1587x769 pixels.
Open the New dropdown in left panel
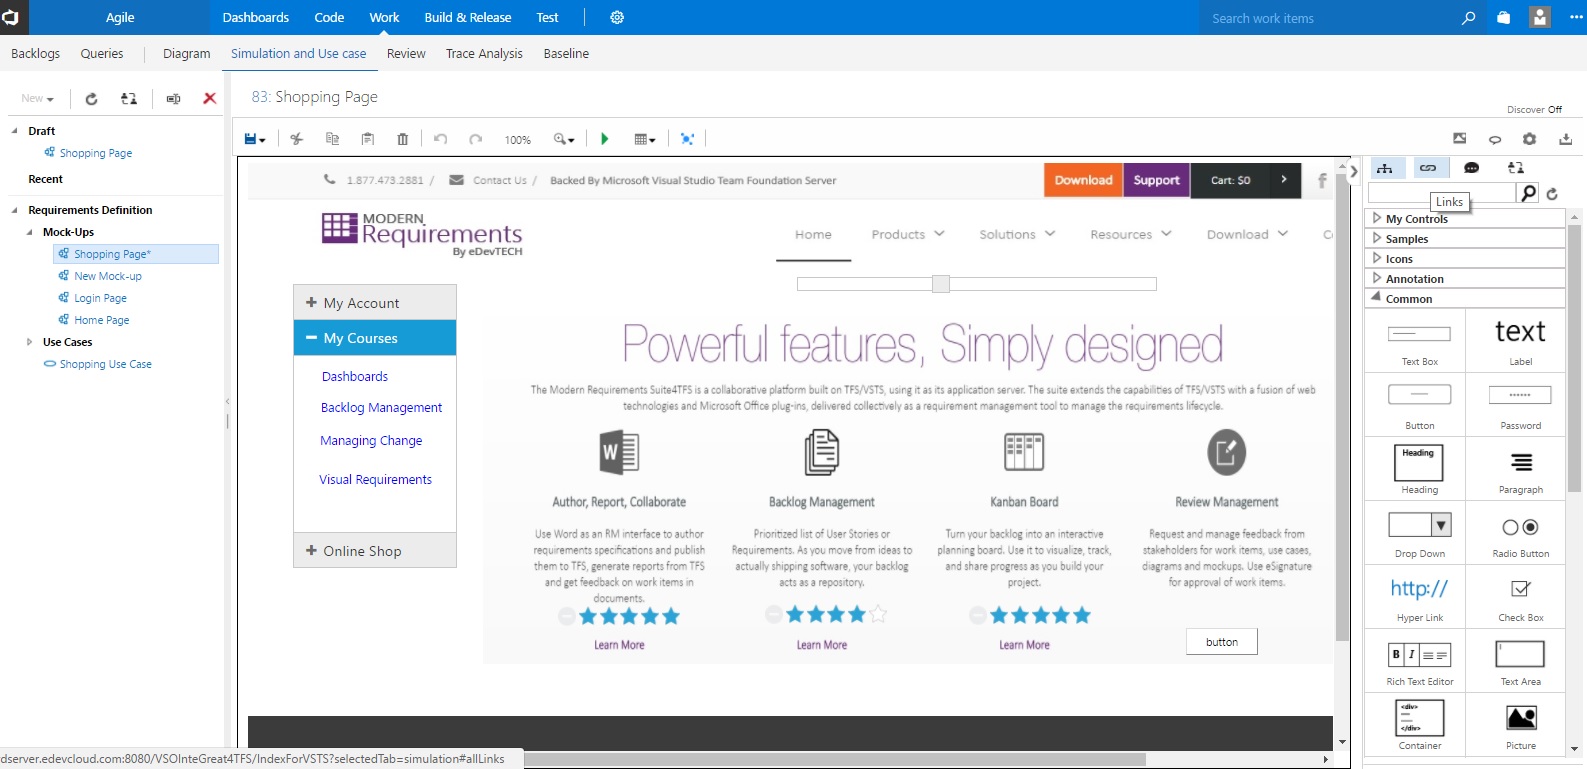click(37, 98)
